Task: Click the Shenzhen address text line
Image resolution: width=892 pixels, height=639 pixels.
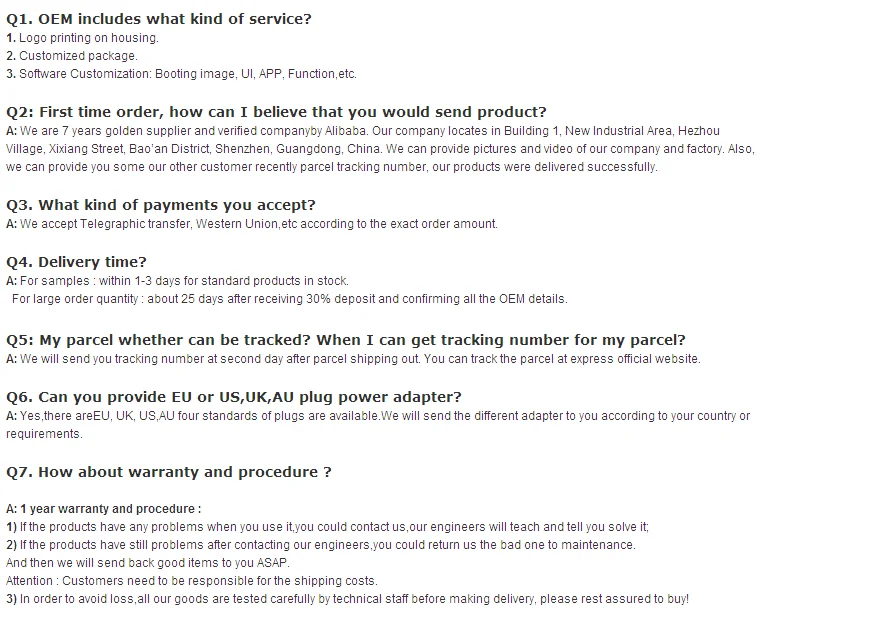Action: (x=380, y=149)
